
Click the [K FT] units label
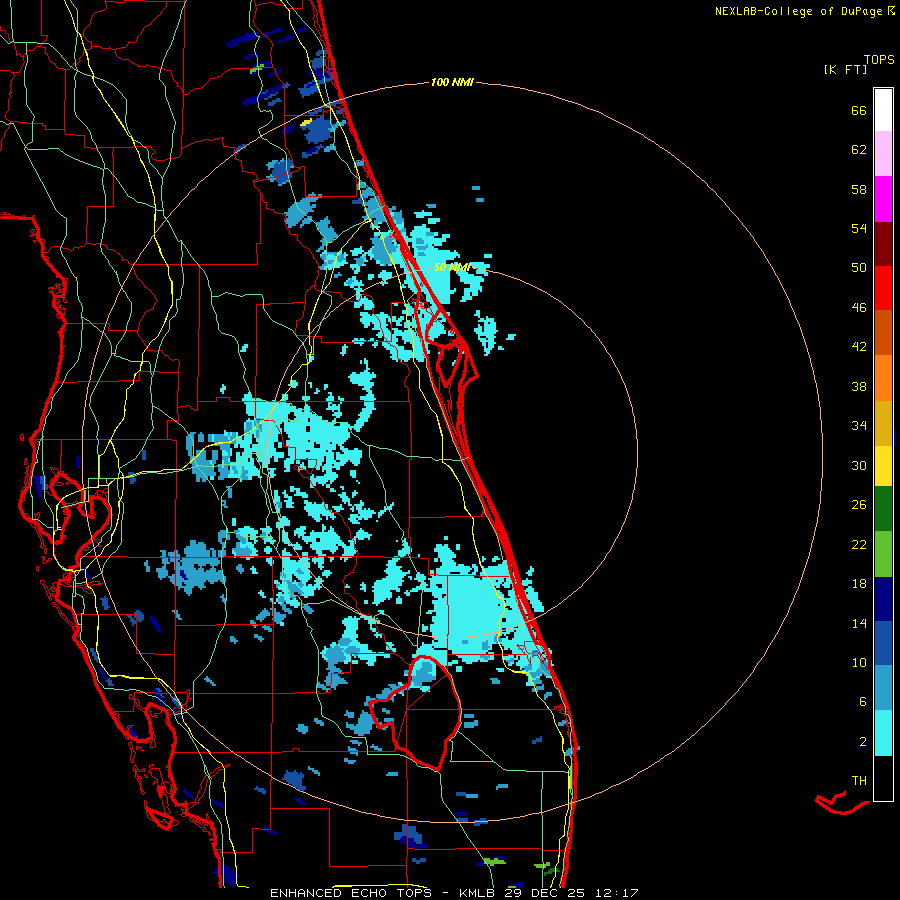(845, 69)
